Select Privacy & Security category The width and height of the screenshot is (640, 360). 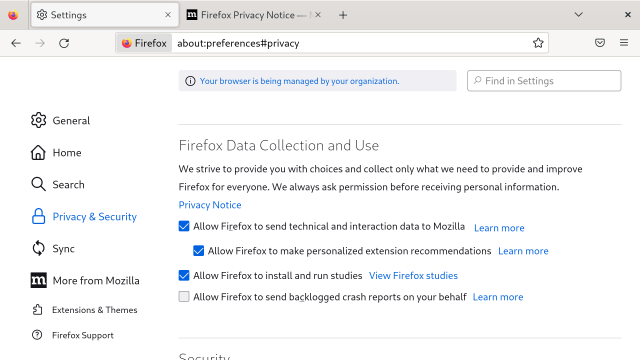pyautogui.click(x=84, y=217)
